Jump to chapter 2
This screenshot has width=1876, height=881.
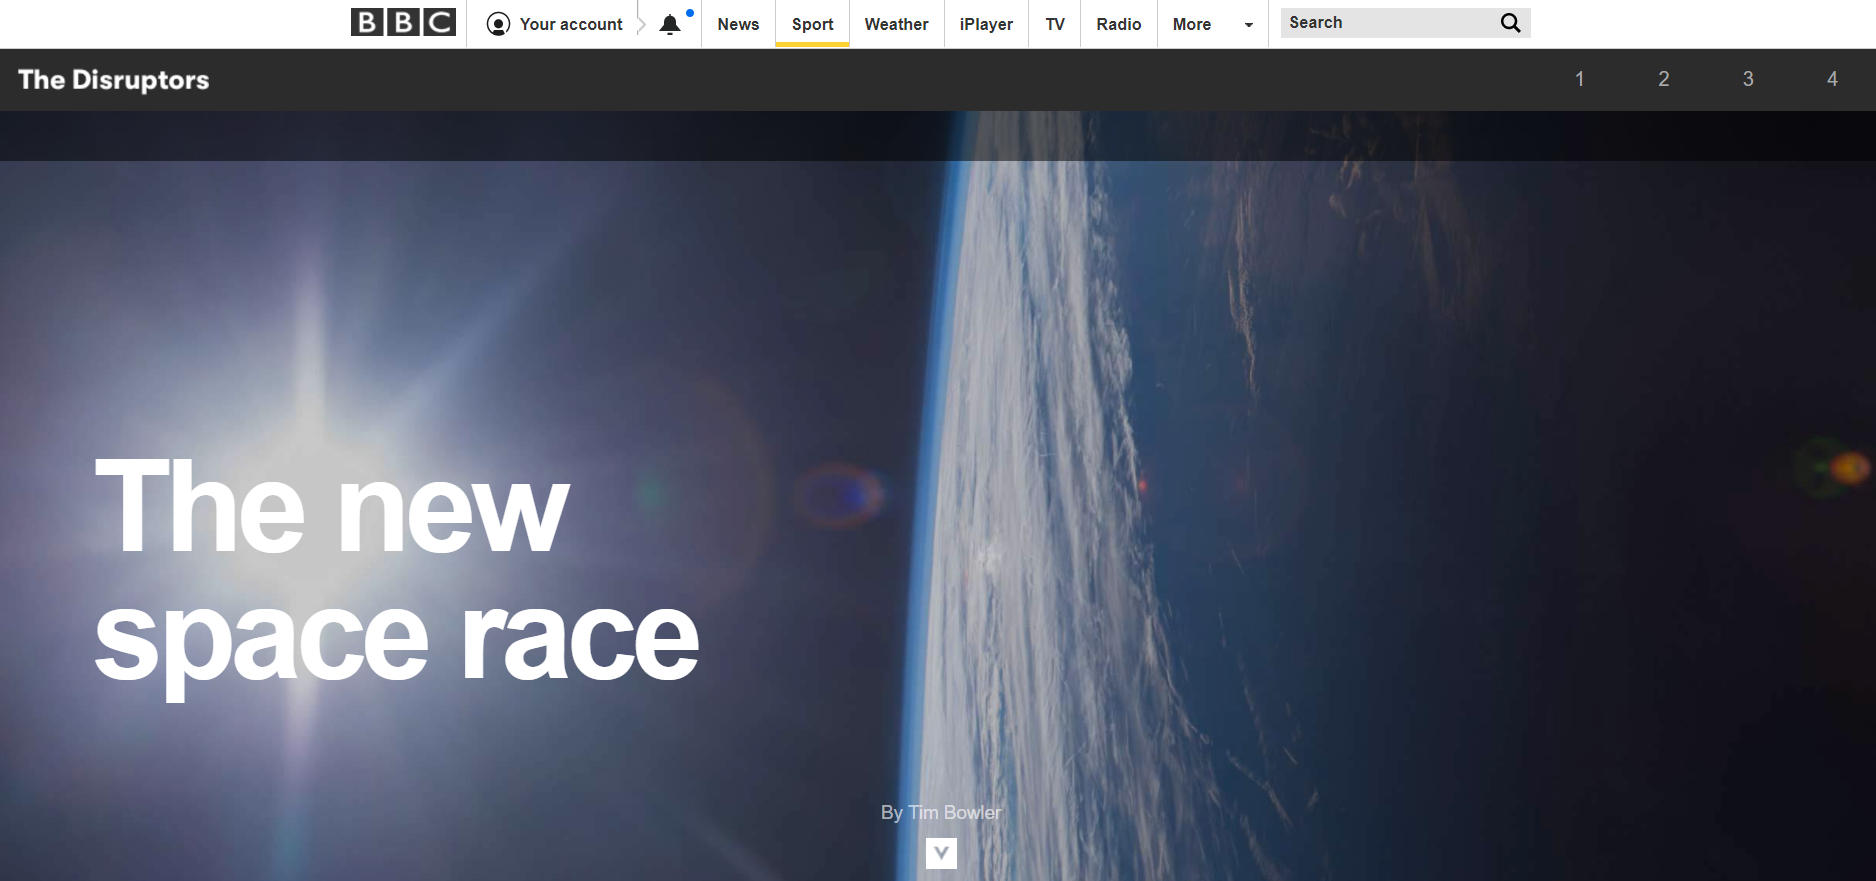click(1664, 79)
